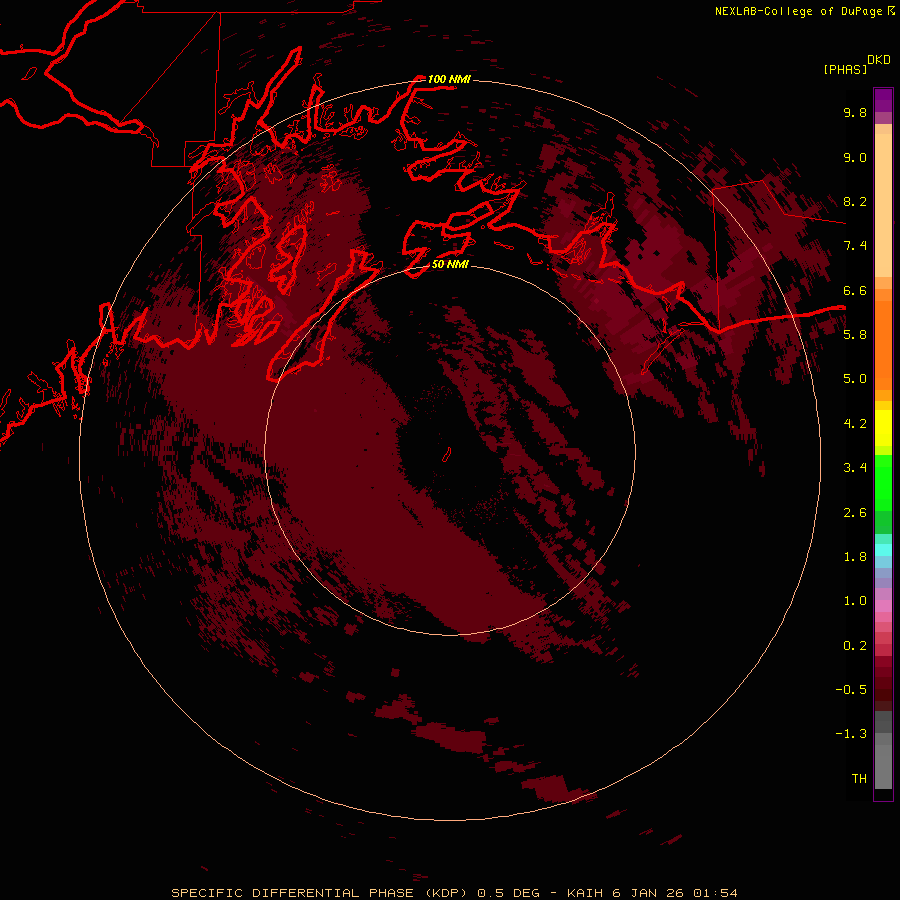Click the 2.6 legend value
The width and height of the screenshot is (900, 900).
point(855,513)
